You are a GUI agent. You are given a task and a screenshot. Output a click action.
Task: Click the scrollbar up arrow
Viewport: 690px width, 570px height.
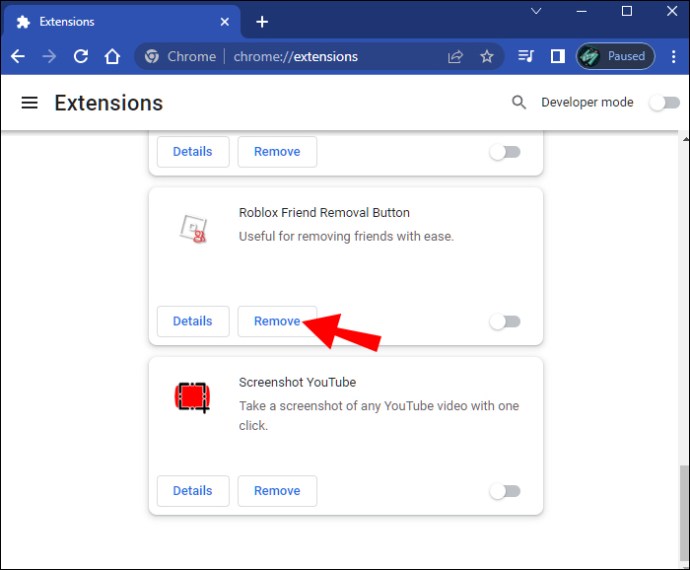pyautogui.click(x=686, y=139)
